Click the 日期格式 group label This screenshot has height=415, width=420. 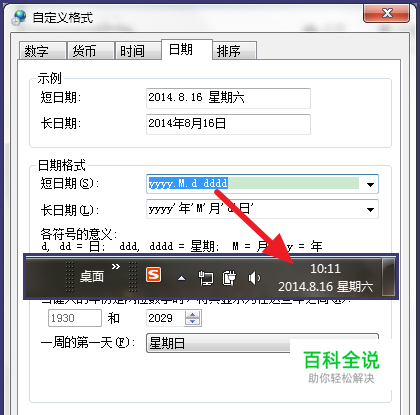pos(62,165)
